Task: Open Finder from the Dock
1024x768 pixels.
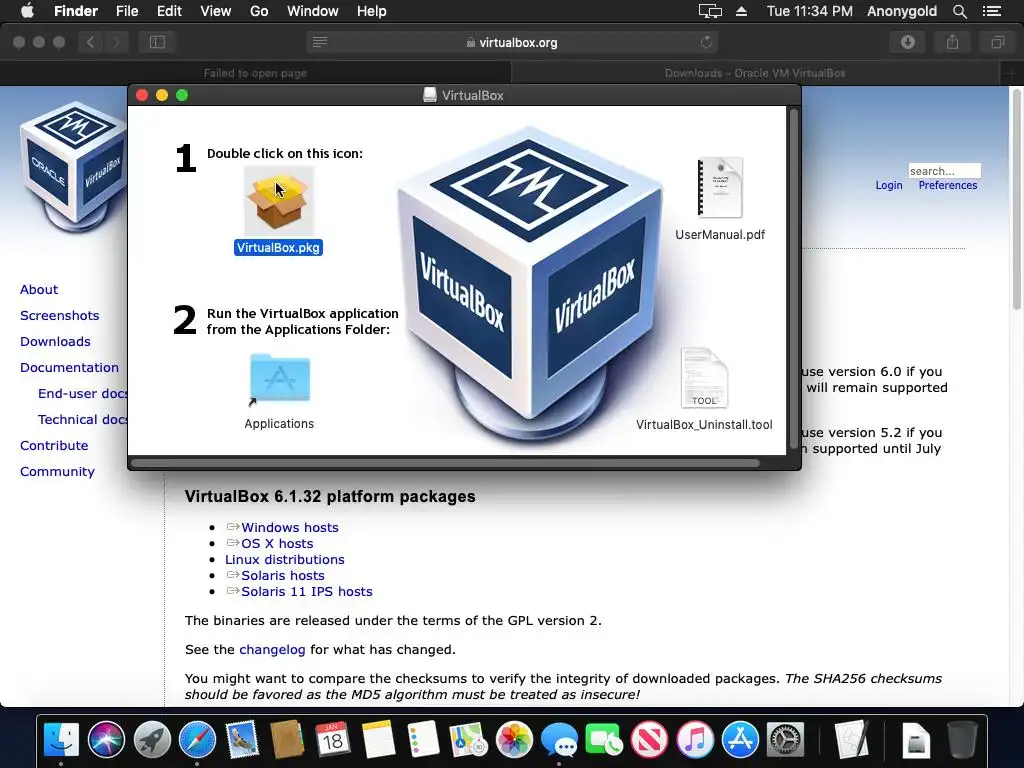Action: coord(61,739)
